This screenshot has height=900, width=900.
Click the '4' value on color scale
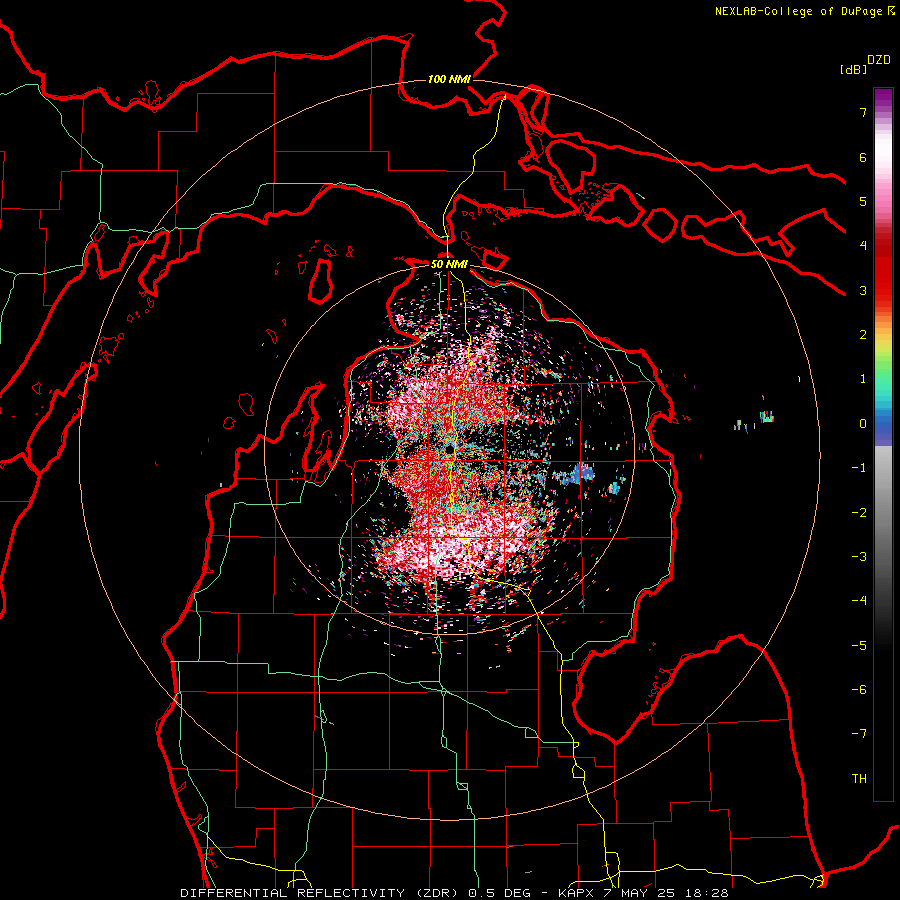tap(863, 246)
